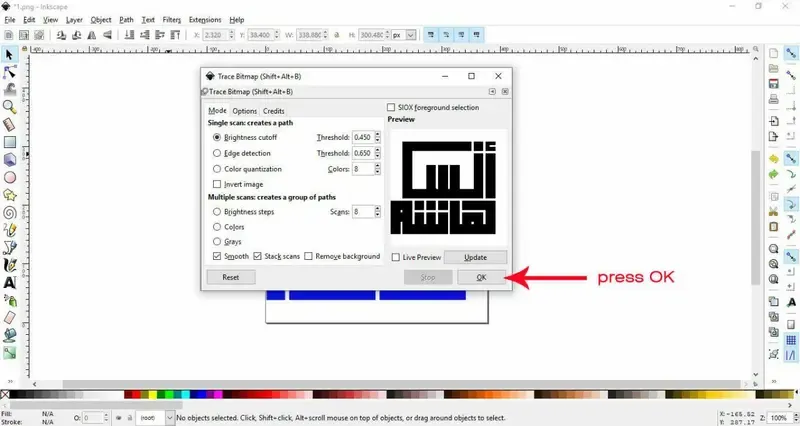800x426 pixels.
Task: Click the Brightness cutoff Threshold field
Action: click(362, 137)
